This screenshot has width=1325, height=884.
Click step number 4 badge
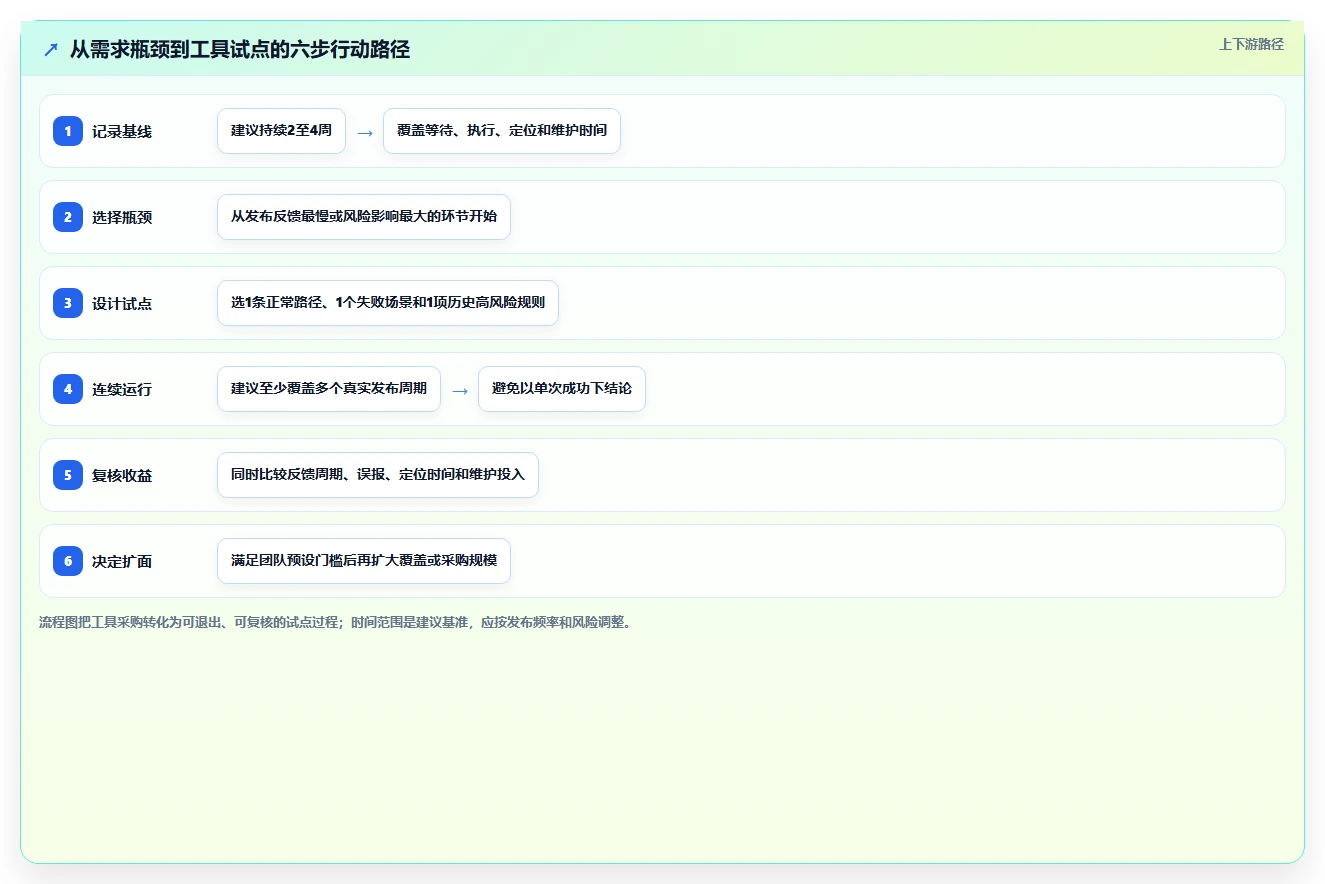pos(68,389)
